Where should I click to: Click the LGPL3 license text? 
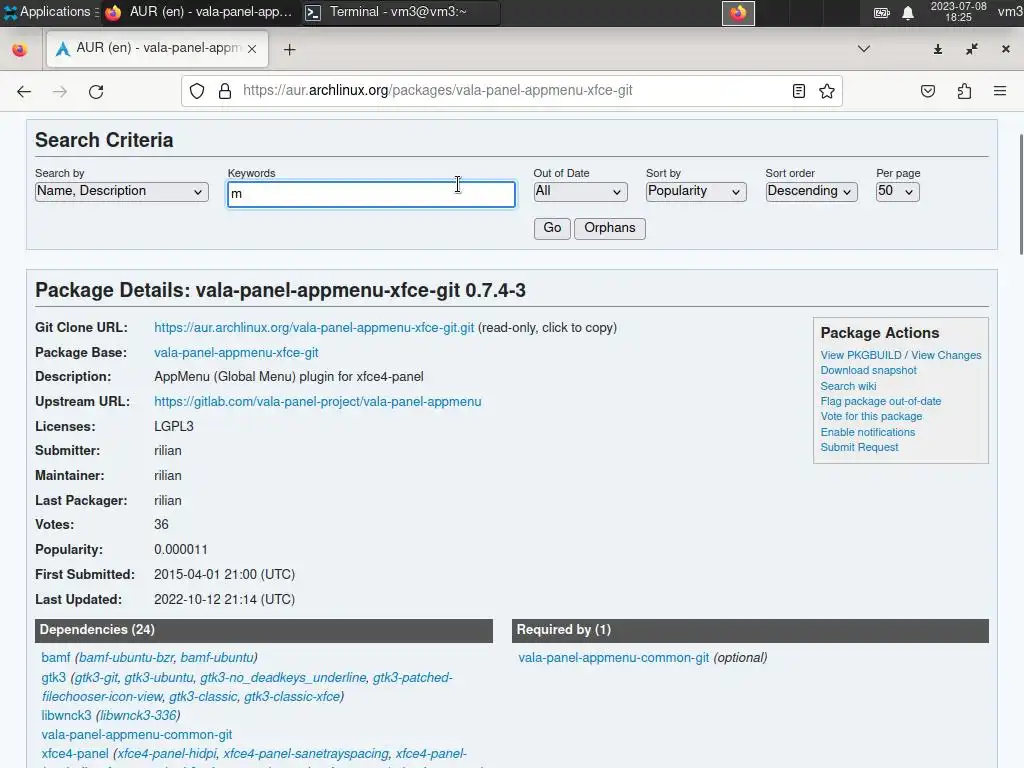point(174,426)
